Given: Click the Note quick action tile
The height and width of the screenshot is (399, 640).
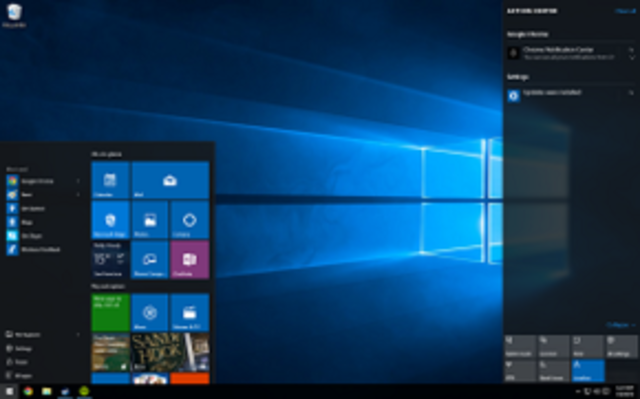Looking at the screenshot, I should [588, 346].
